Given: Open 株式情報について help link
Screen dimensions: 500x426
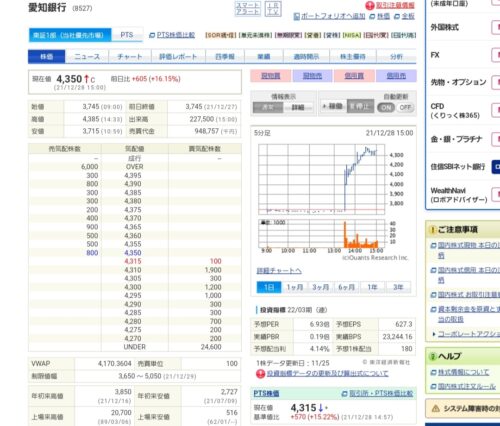Looking at the screenshot, I should coord(463,372).
